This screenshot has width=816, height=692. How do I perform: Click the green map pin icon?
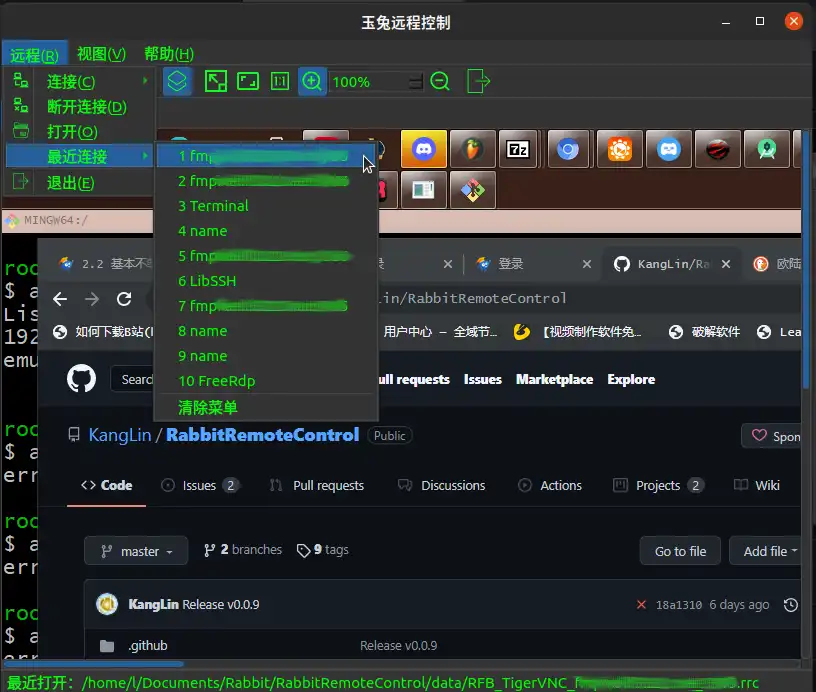point(767,149)
